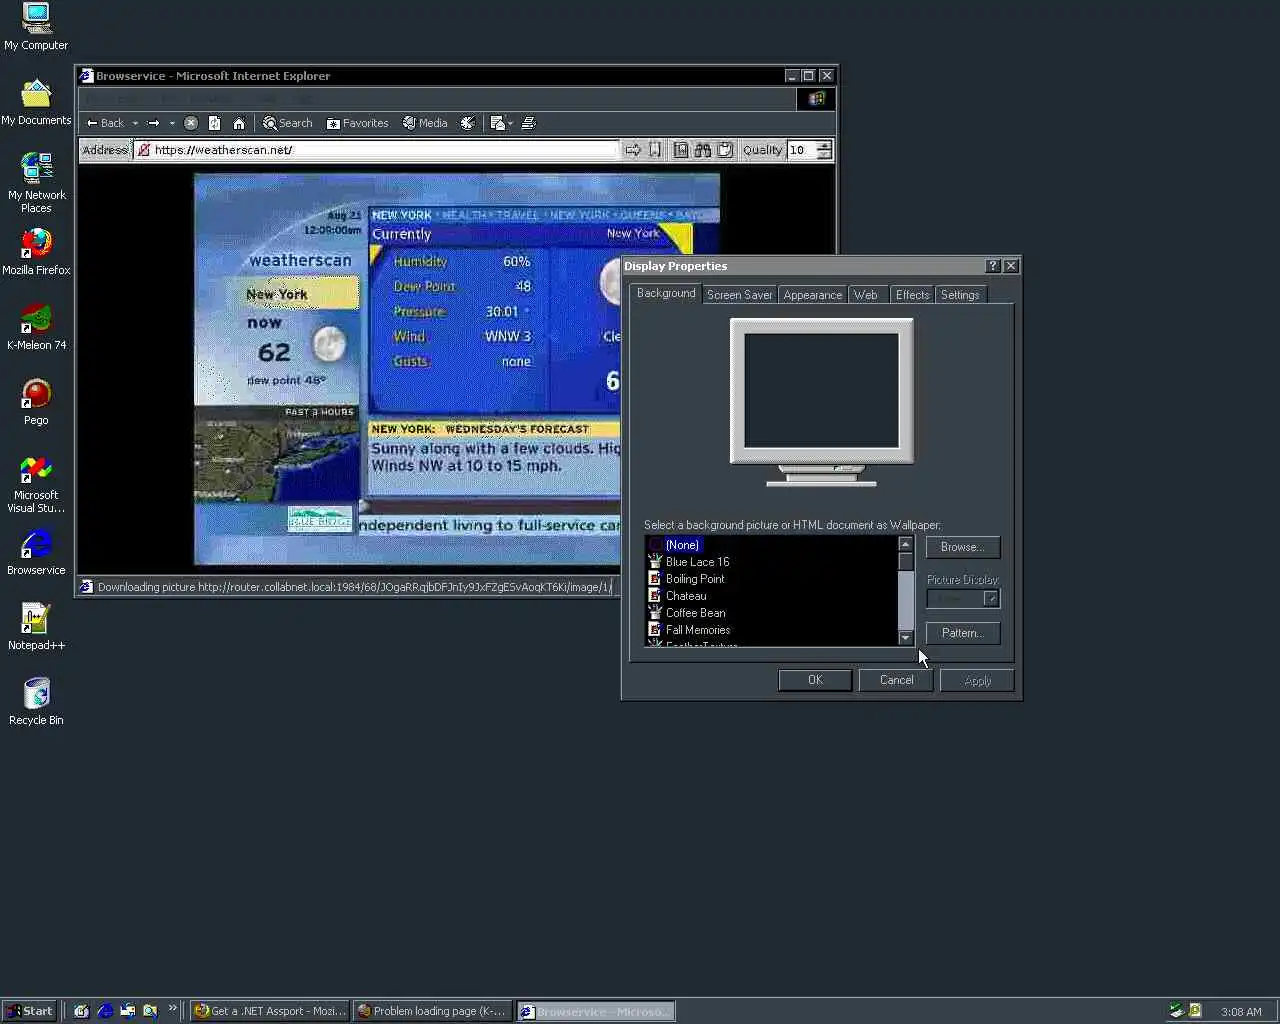The width and height of the screenshot is (1280, 1024).
Task: Decrease Quality with the down spinner arrow
Action: (824, 155)
